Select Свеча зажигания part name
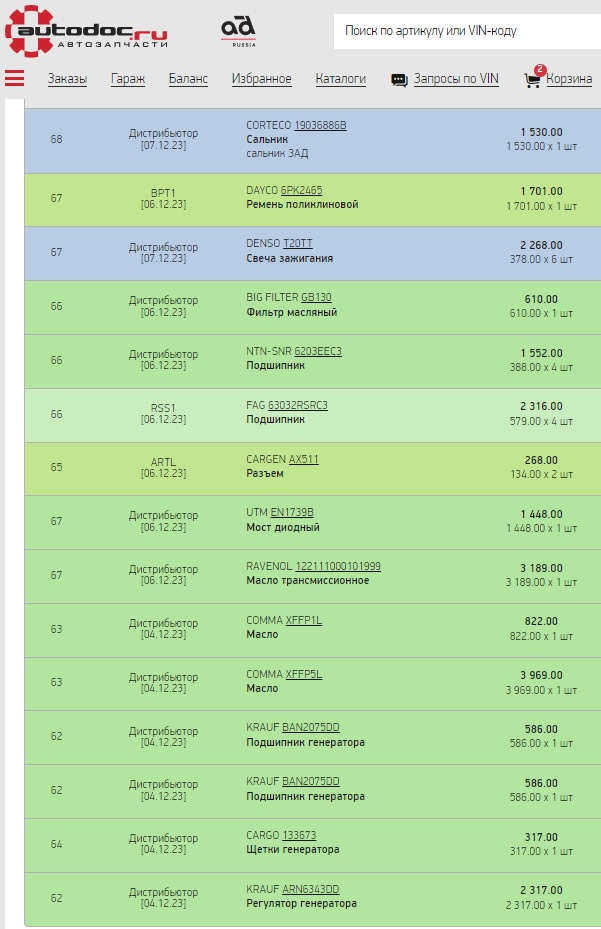The height and width of the screenshot is (929, 601). click(x=289, y=258)
